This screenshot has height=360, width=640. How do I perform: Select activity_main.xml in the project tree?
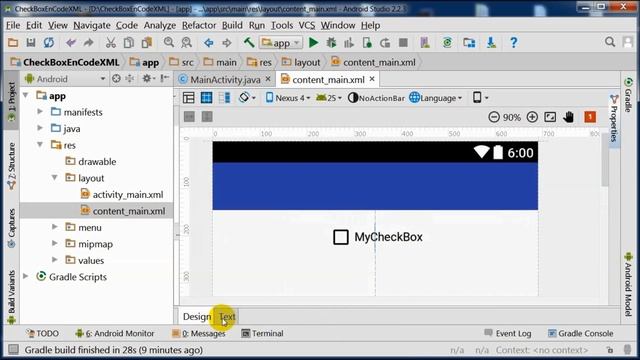point(127,195)
